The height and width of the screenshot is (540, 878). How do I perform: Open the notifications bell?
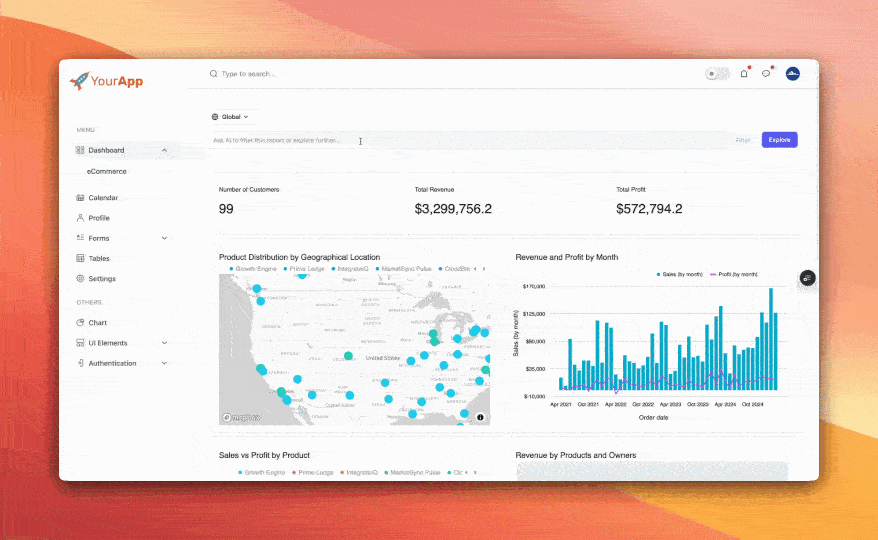(x=744, y=74)
